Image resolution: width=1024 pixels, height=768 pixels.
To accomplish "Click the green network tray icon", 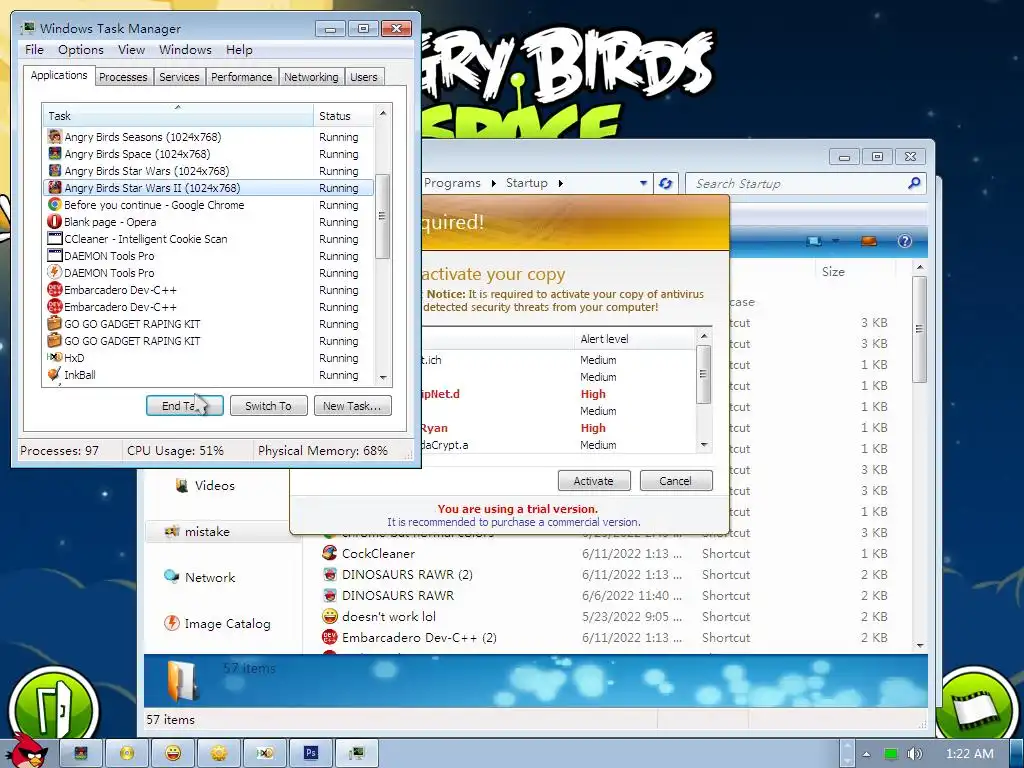I will 891,754.
